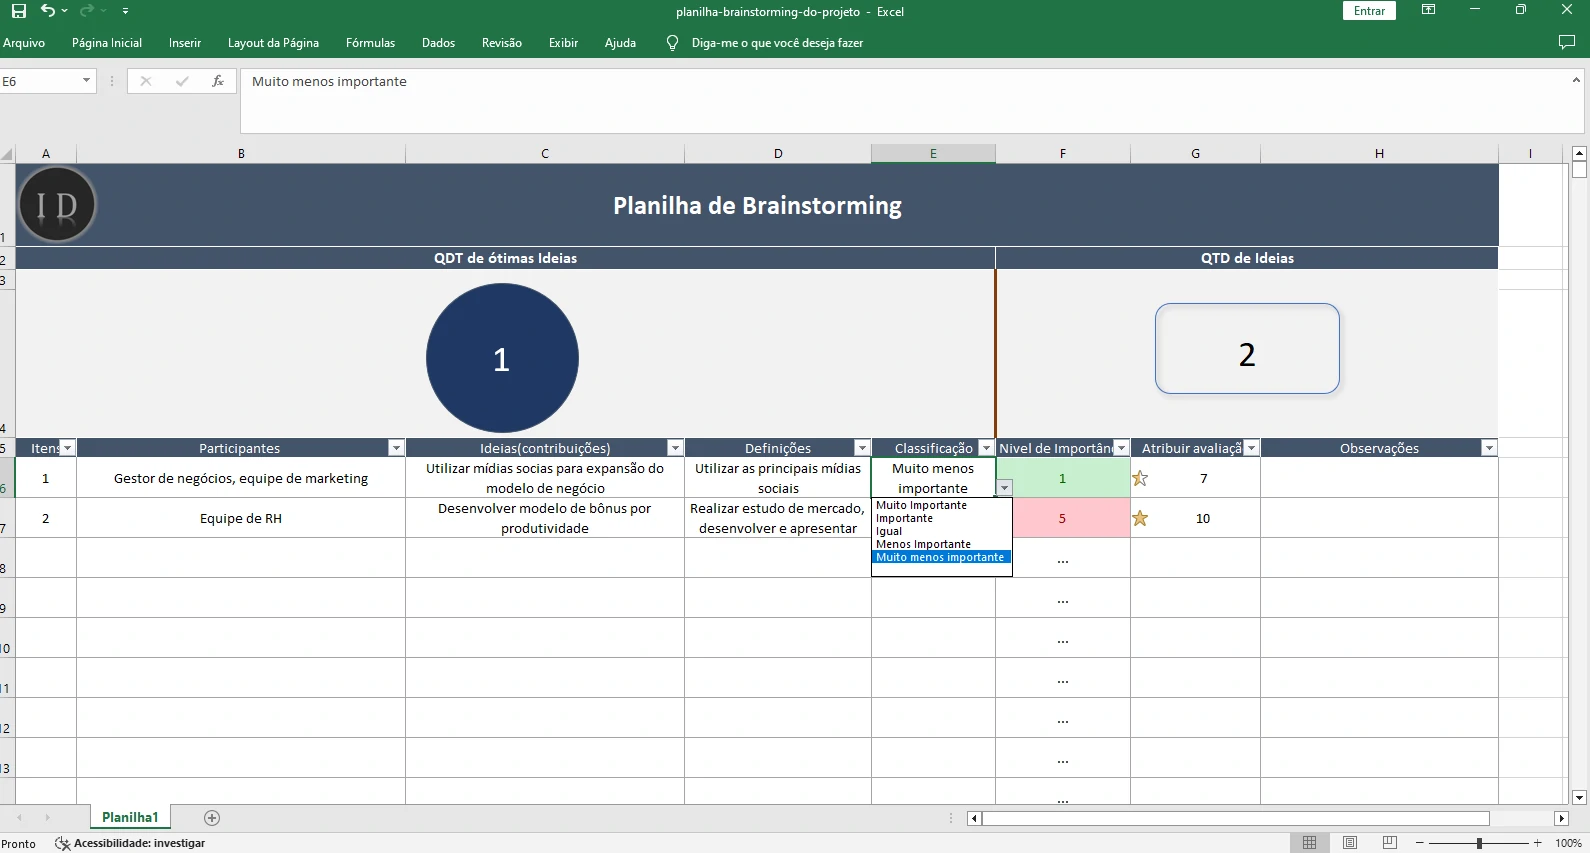This screenshot has width=1590, height=853.
Task: Open the Fórmulas ribbon tab
Action: coord(370,43)
